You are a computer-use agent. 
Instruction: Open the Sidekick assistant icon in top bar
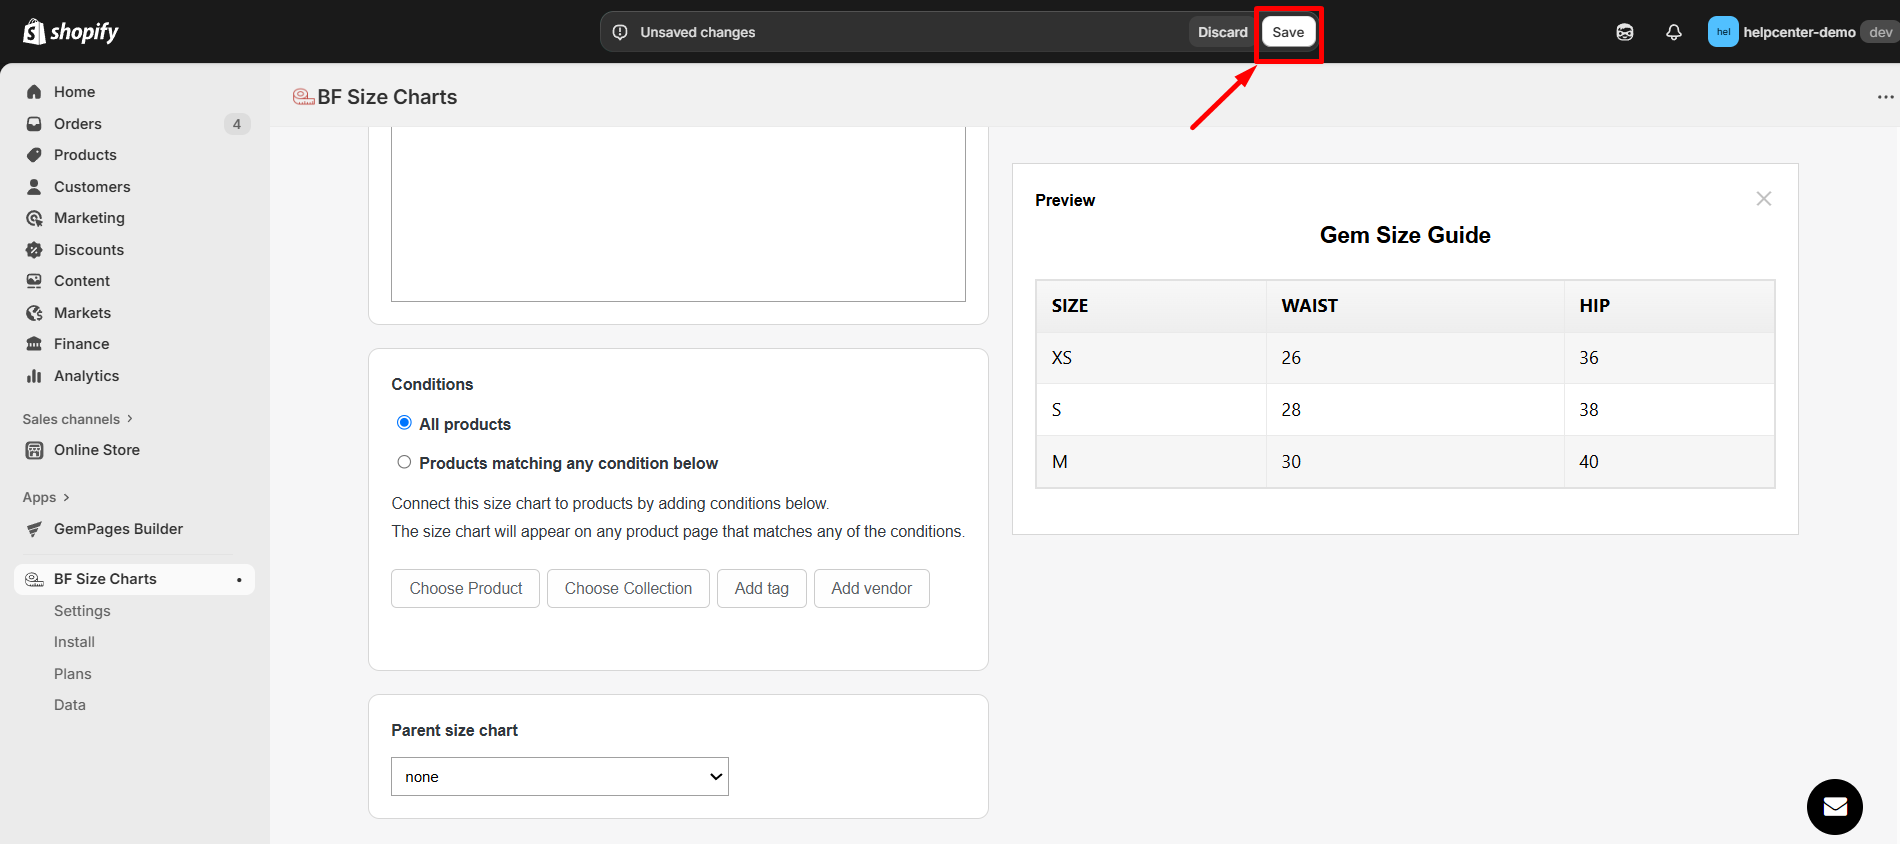(1624, 32)
